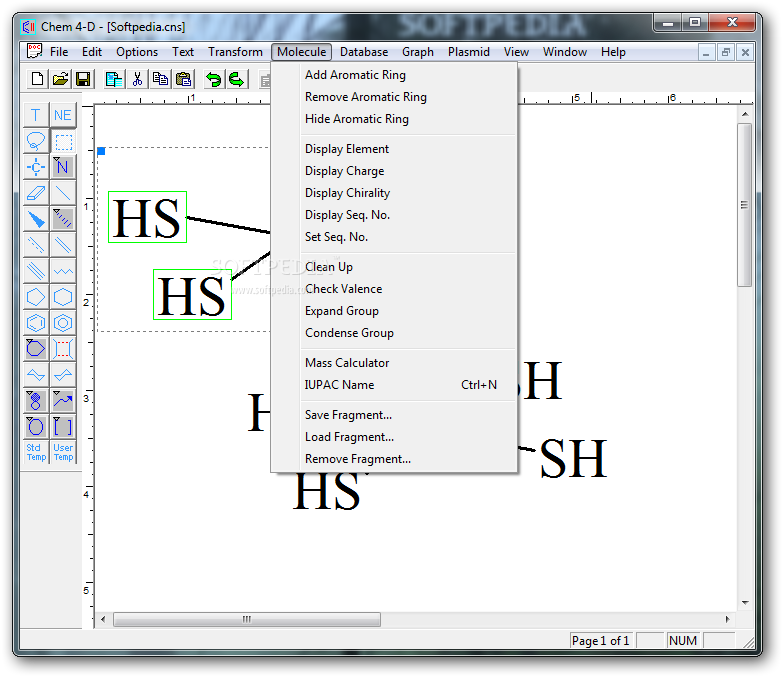Choose Condense Group

click(394, 333)
